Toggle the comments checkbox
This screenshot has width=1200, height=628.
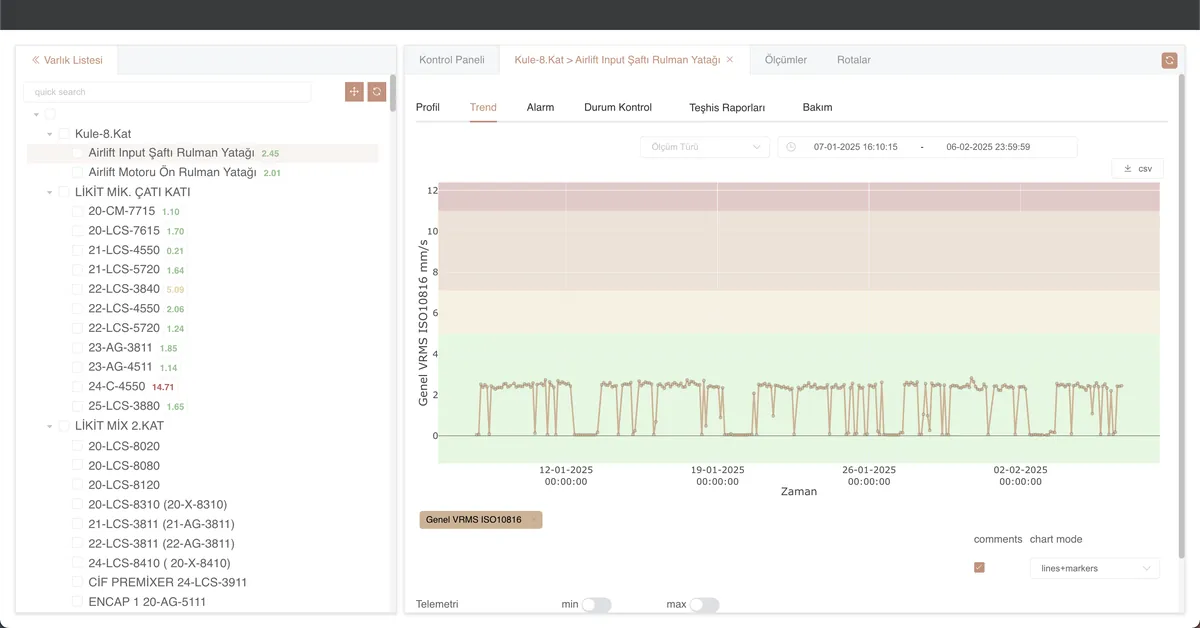979,567
